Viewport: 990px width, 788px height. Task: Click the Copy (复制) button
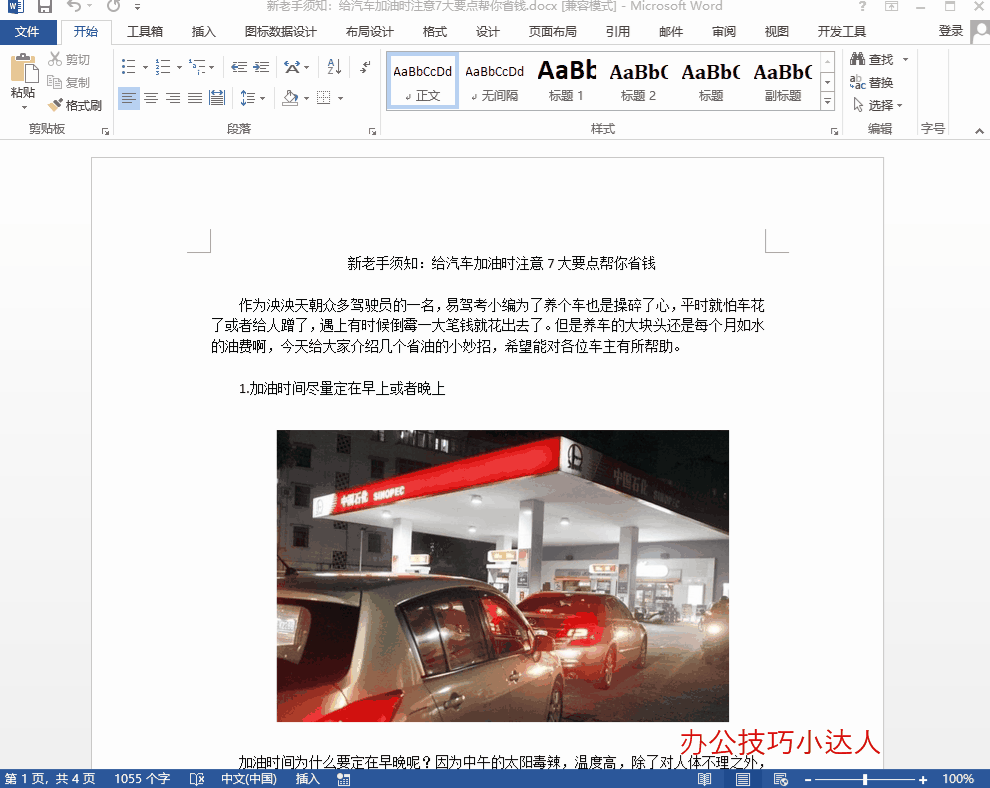tap(69, 82)
